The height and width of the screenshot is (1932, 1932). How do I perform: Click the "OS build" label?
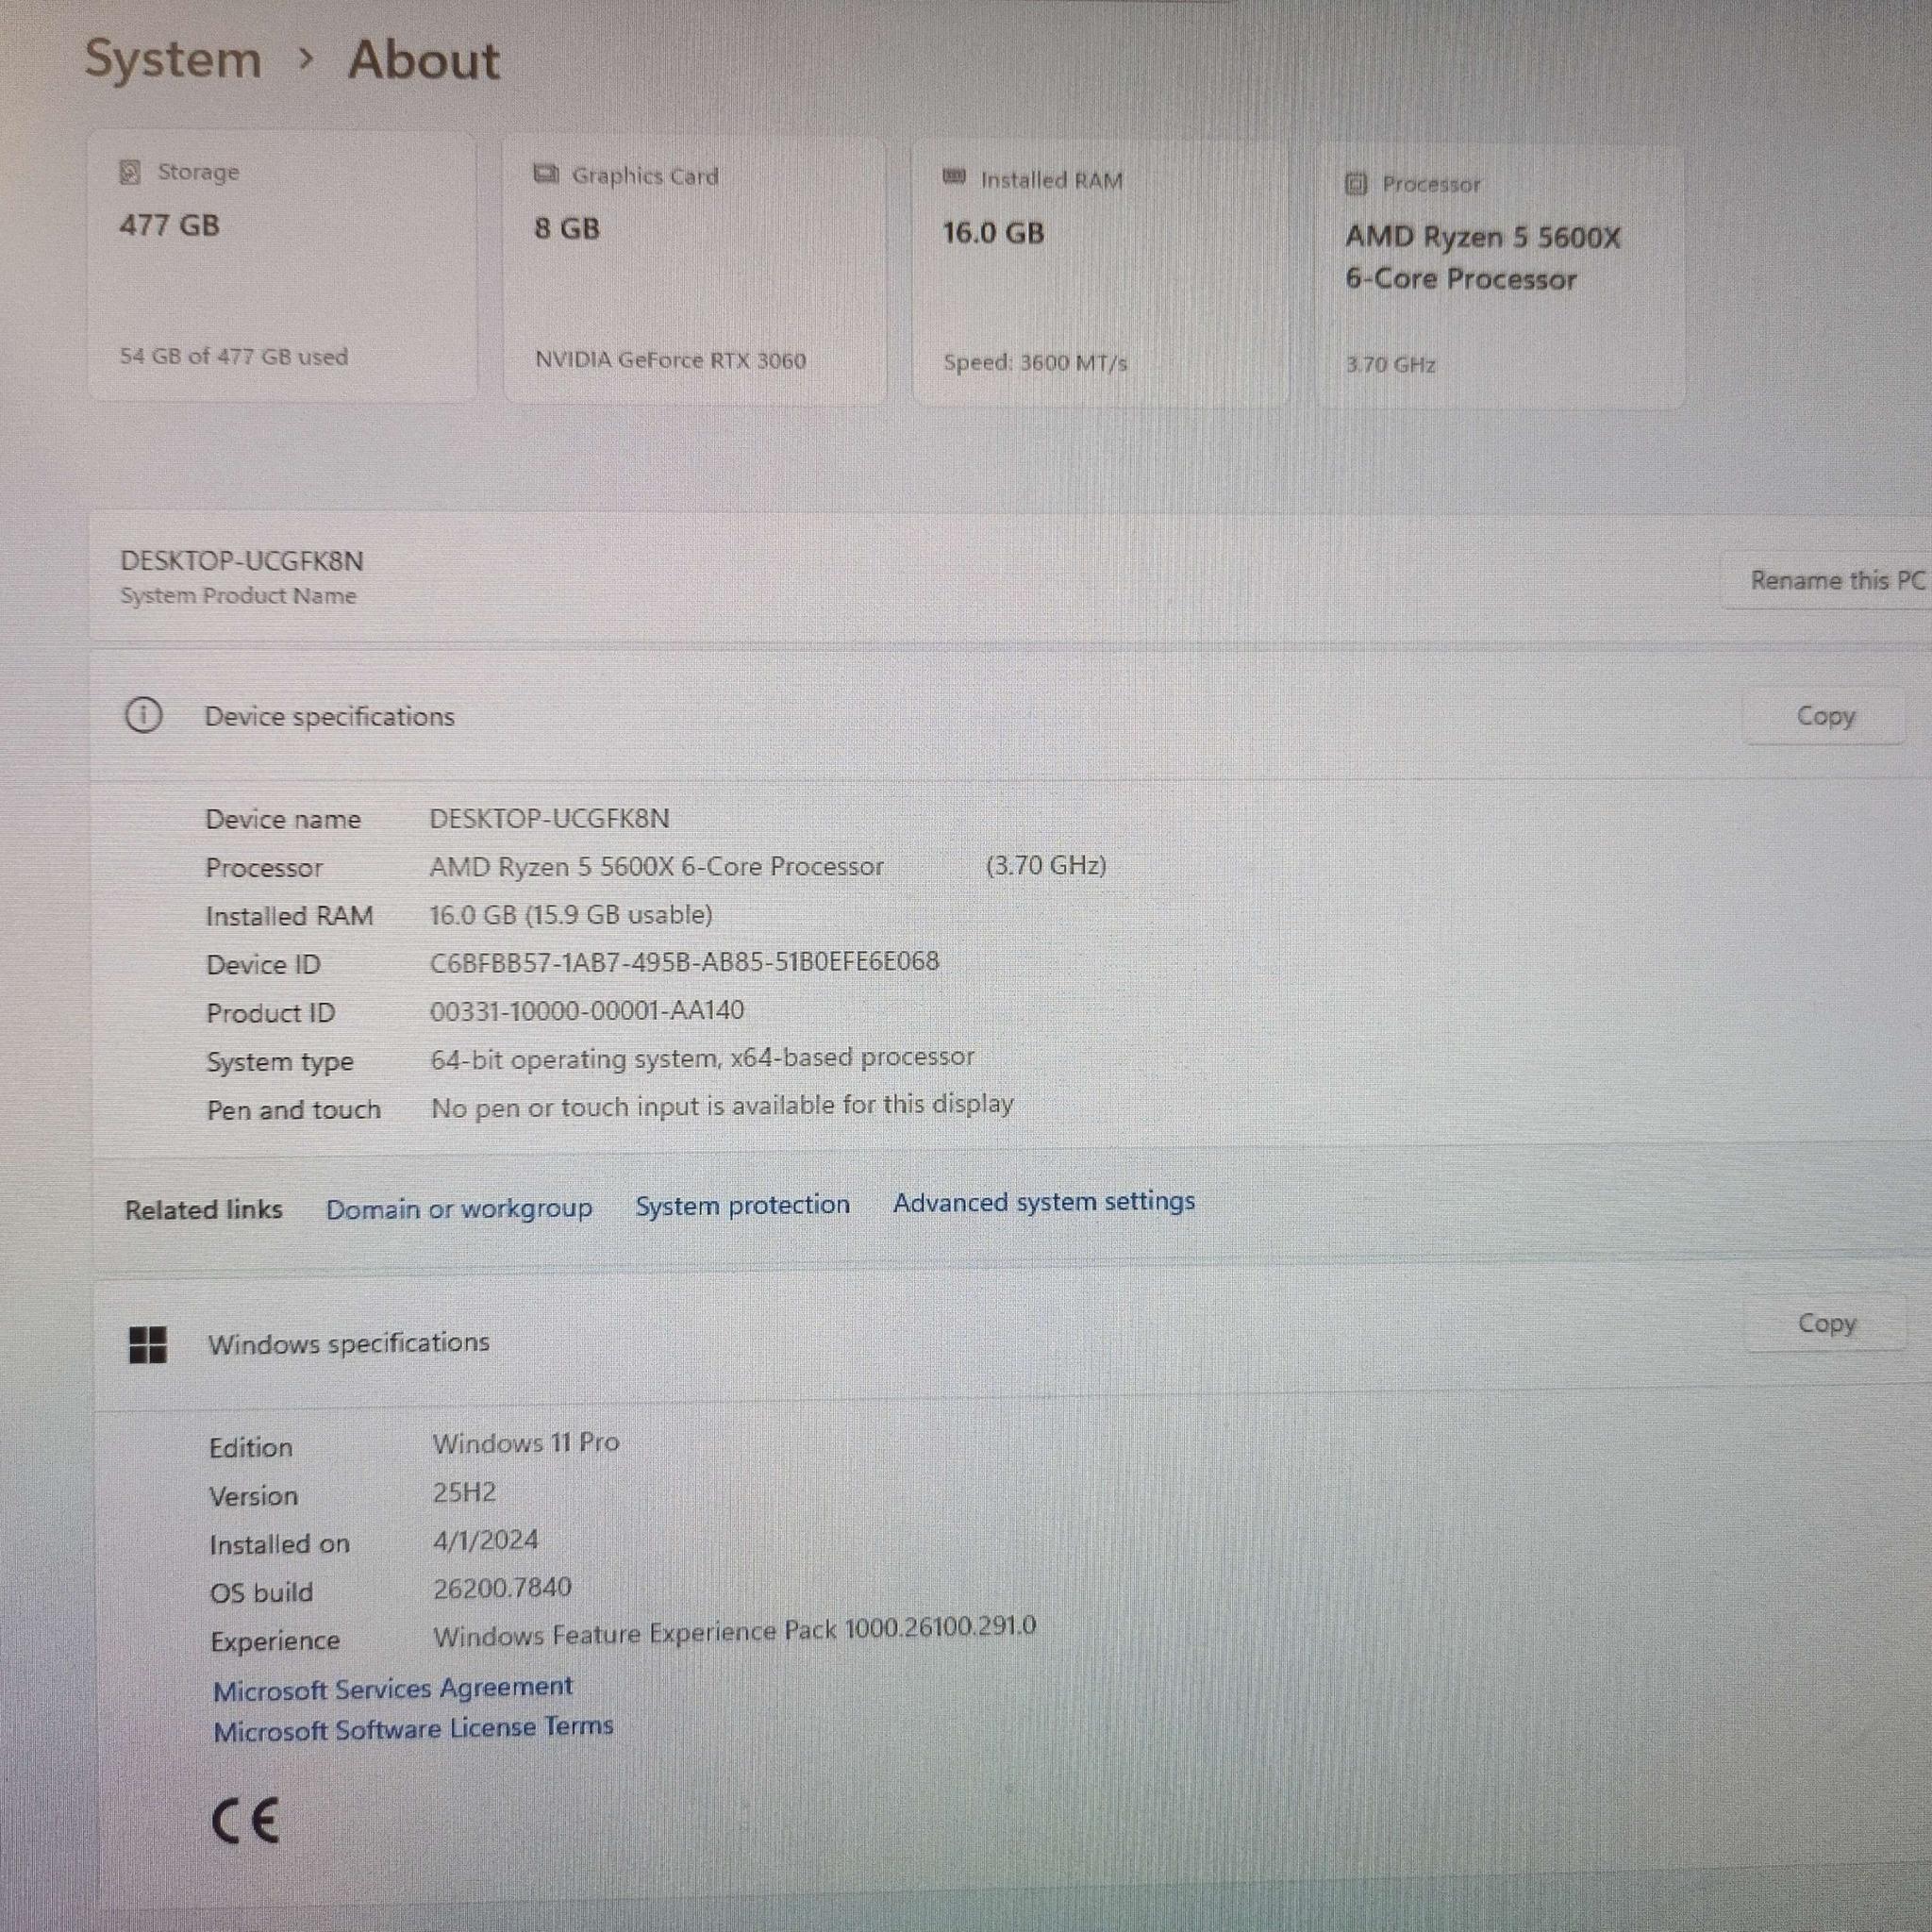(261, 1593)
